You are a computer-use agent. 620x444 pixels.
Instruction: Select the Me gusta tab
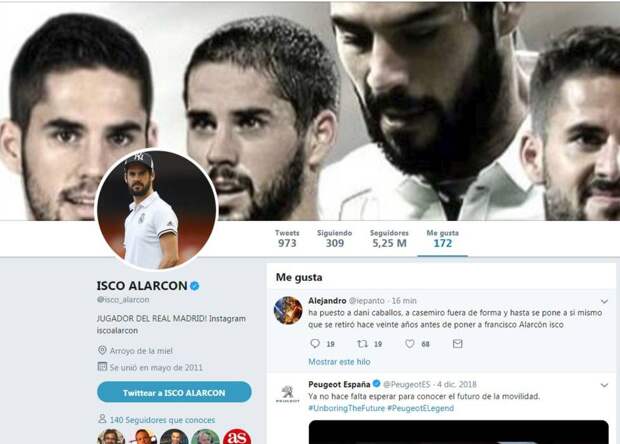click(x=442, y=238)
